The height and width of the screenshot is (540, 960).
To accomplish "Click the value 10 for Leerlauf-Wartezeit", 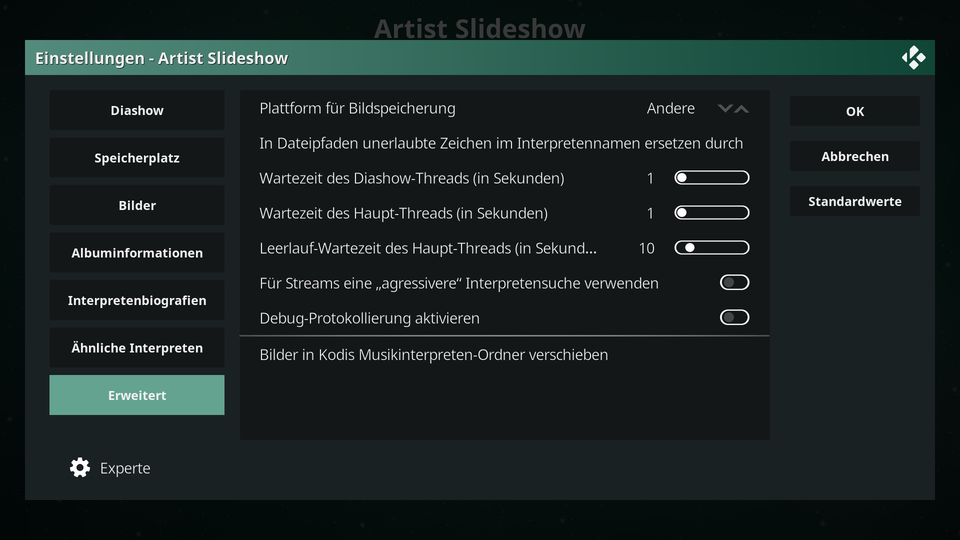I will [x=647, y=248].
